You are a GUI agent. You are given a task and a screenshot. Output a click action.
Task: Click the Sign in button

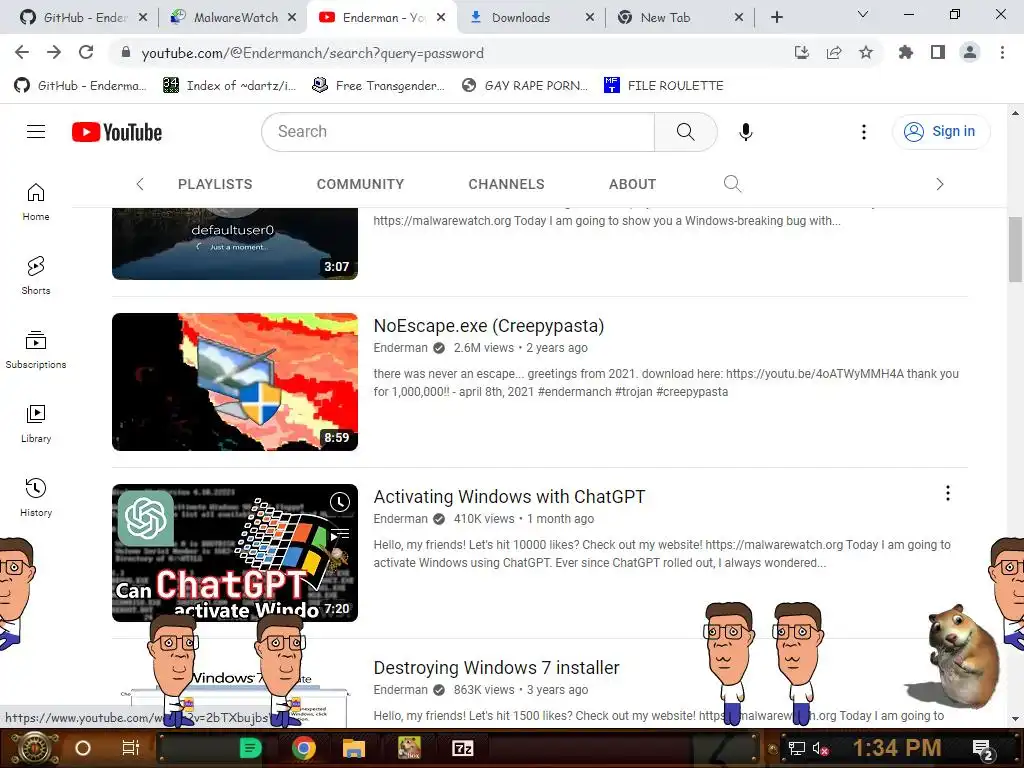click(940, 131)
